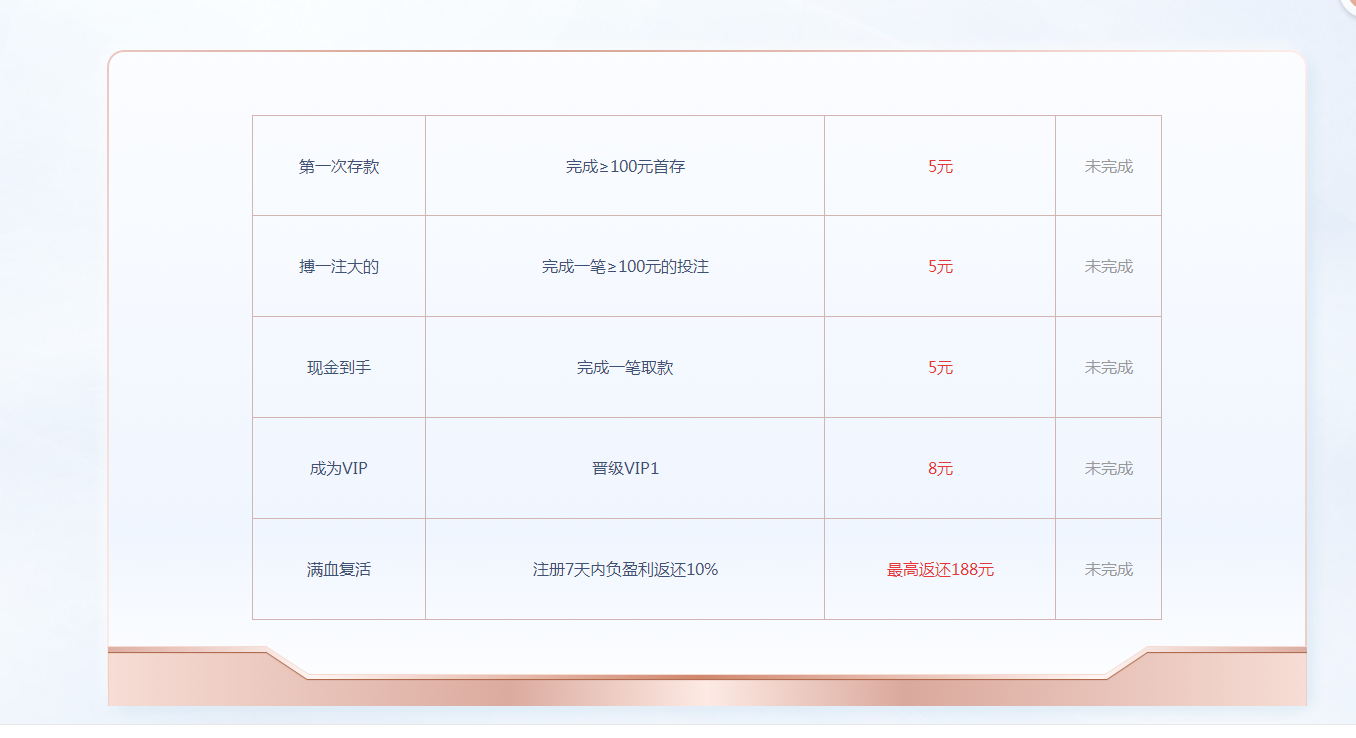Click the 搏一注大的 task name cell
This screenshot has height=738, width=1356.
click(339, 267)
